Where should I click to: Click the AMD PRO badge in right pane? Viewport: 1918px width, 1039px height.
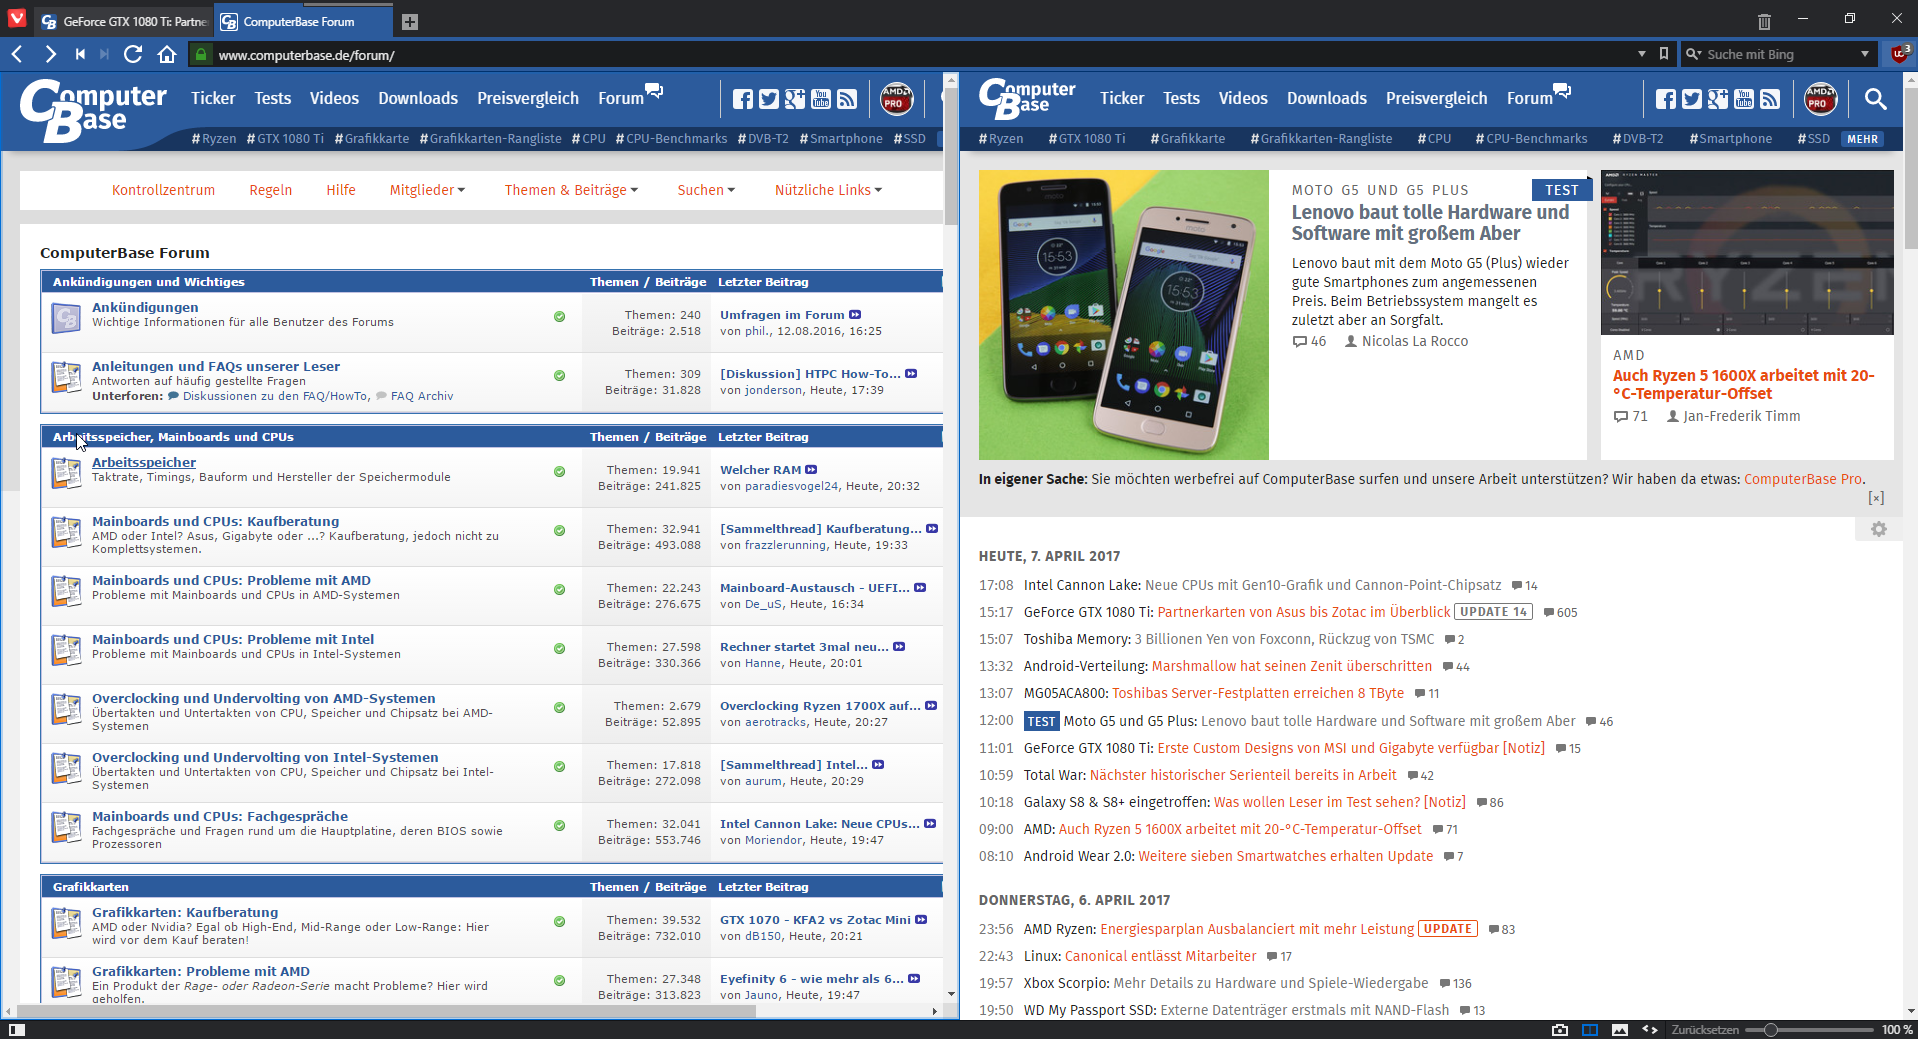coord(1820,98)
